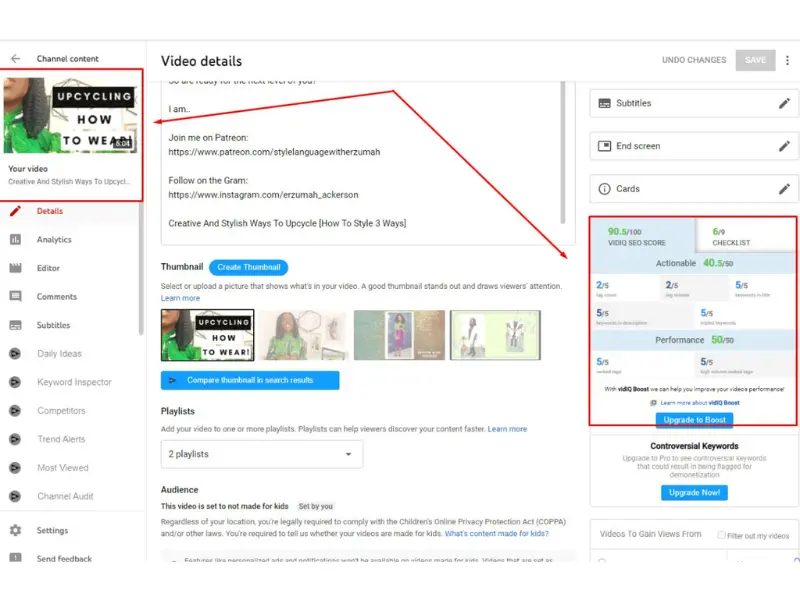Click the Send feedback icon
800x600 pixels.
coord(16,558)
